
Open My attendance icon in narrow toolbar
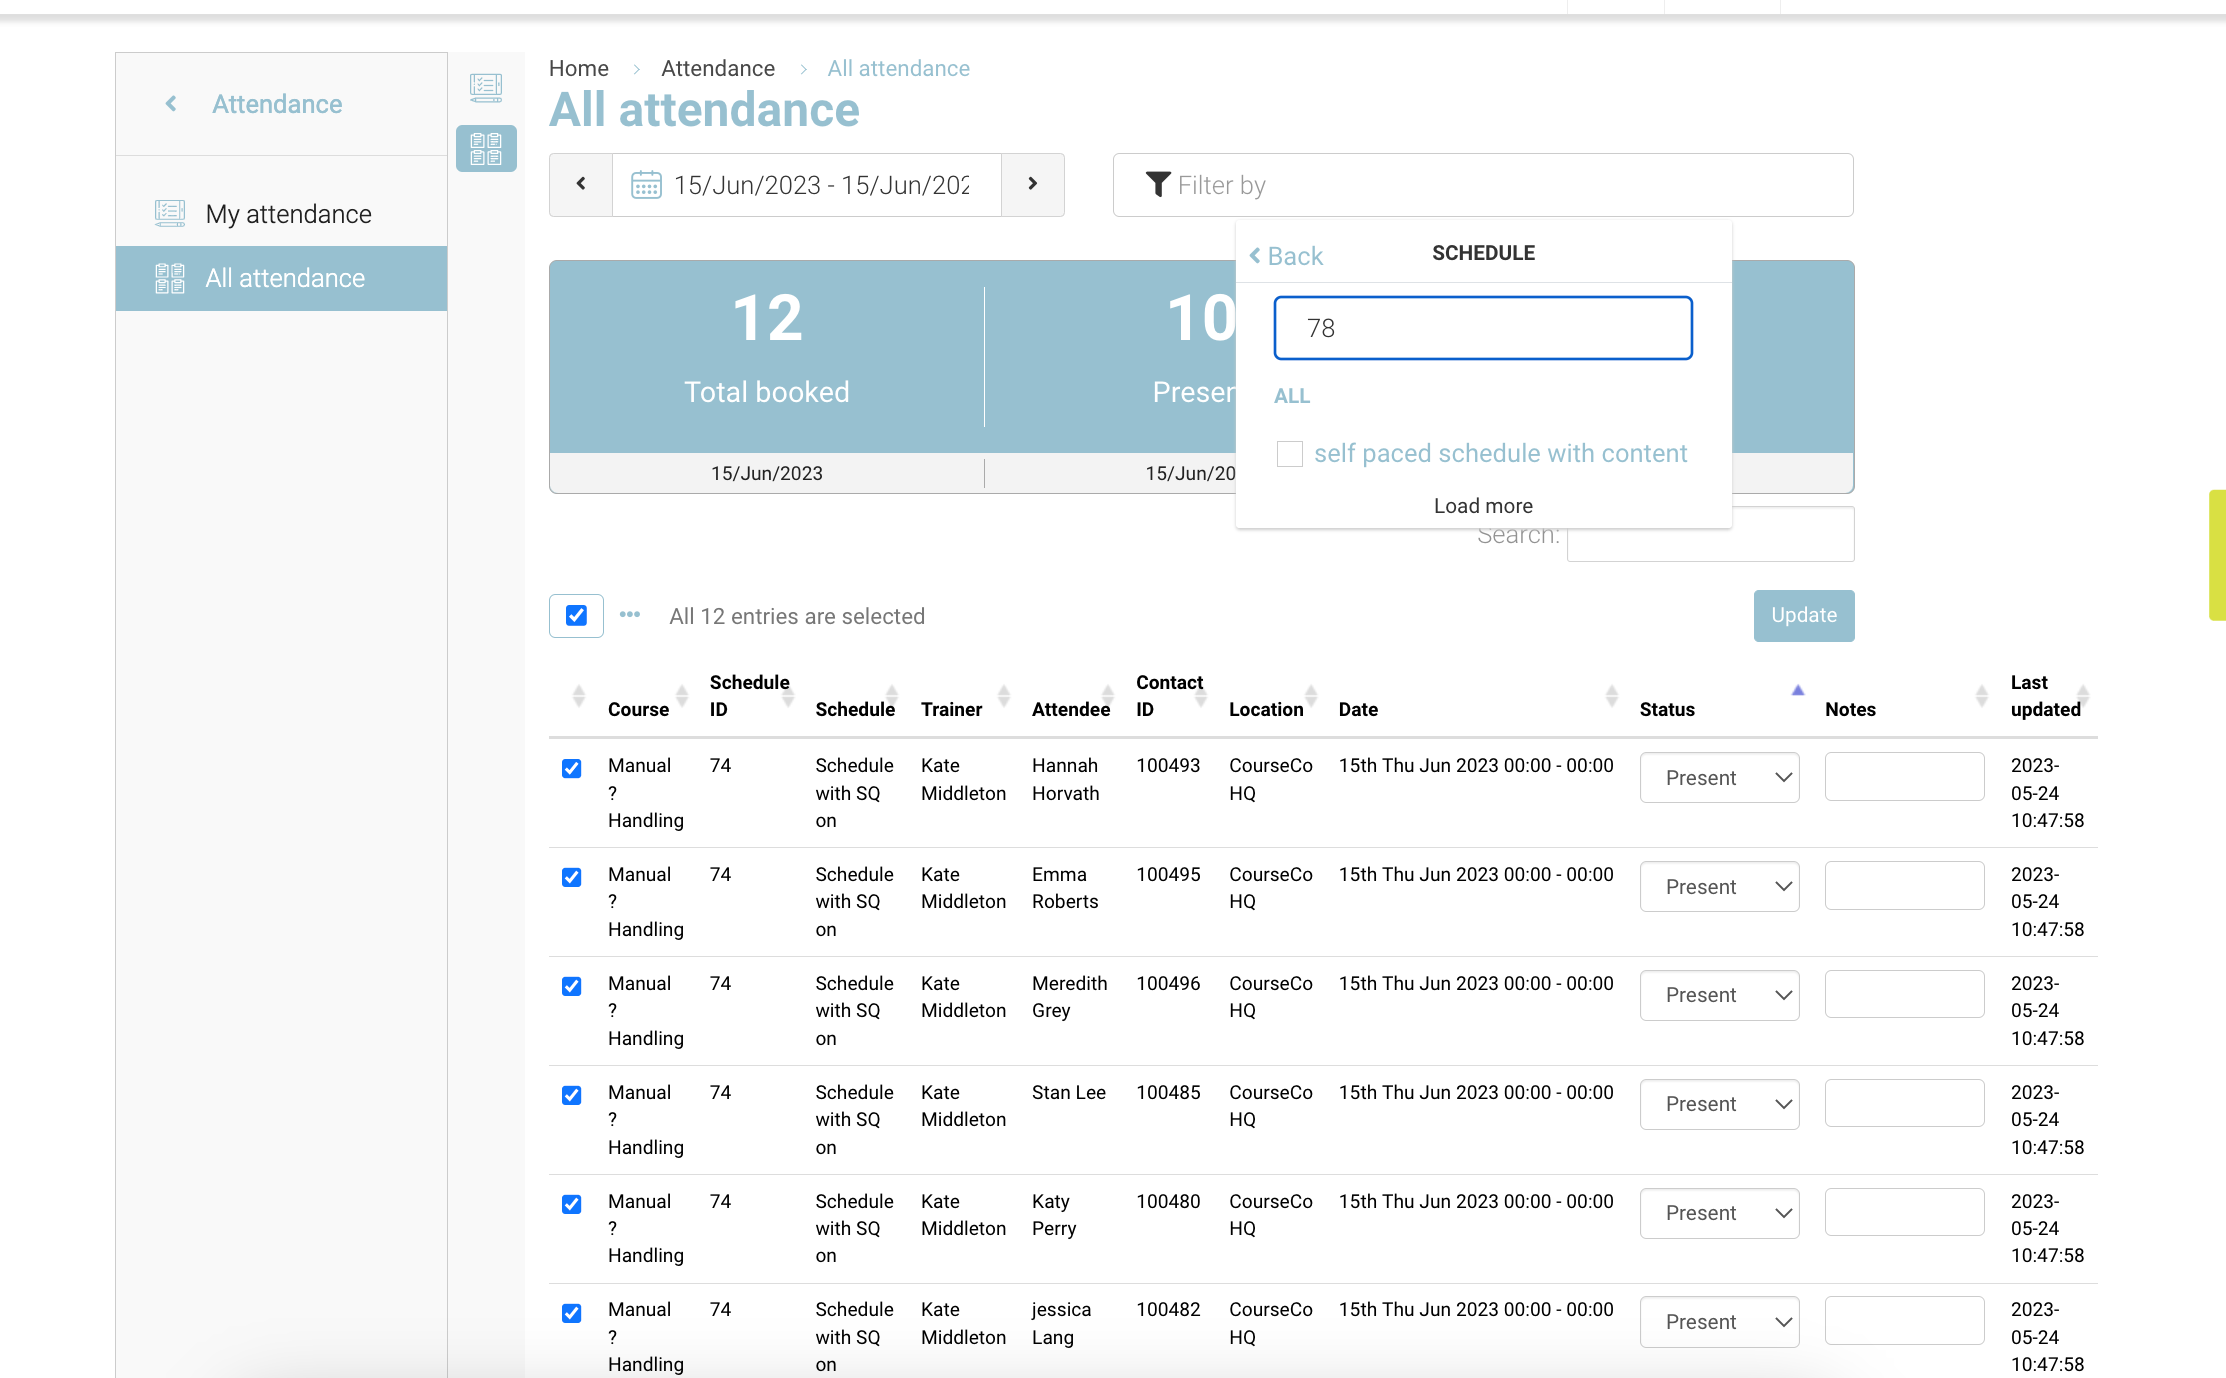(x=486, y=87)
